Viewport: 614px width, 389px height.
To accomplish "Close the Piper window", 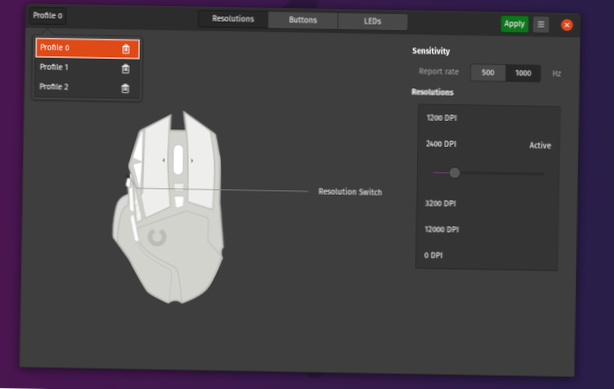I will point(567,25).
